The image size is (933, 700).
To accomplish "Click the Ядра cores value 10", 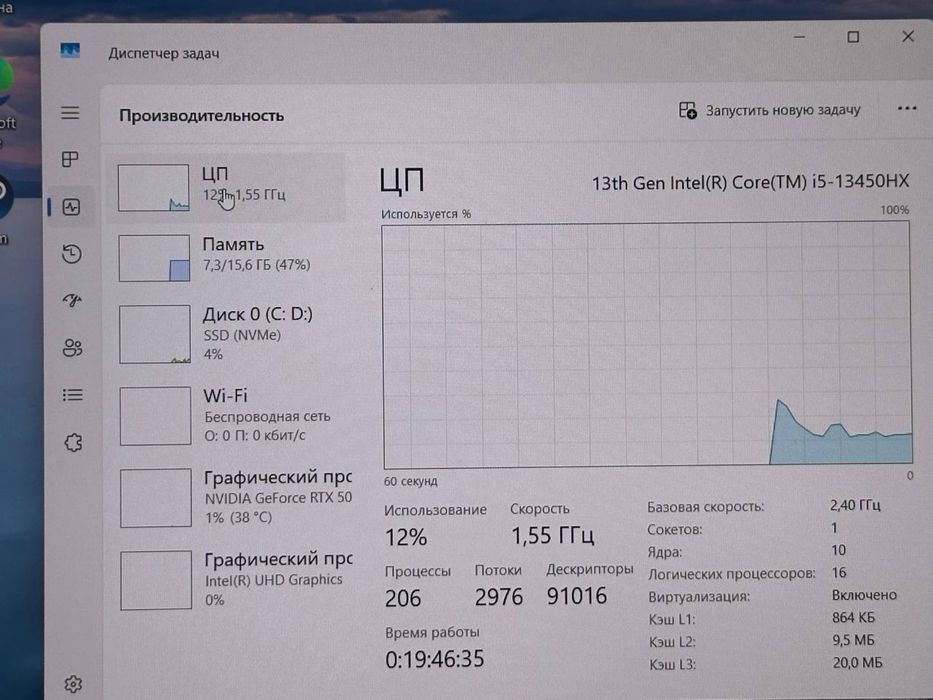I will (838, 550).
